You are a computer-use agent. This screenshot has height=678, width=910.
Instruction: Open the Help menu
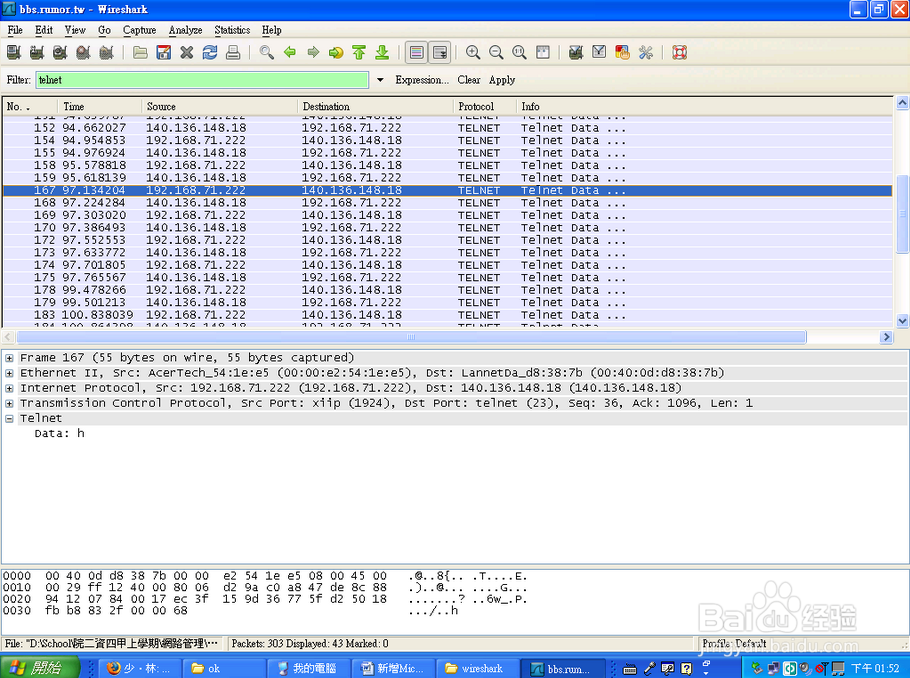[272, 30]
